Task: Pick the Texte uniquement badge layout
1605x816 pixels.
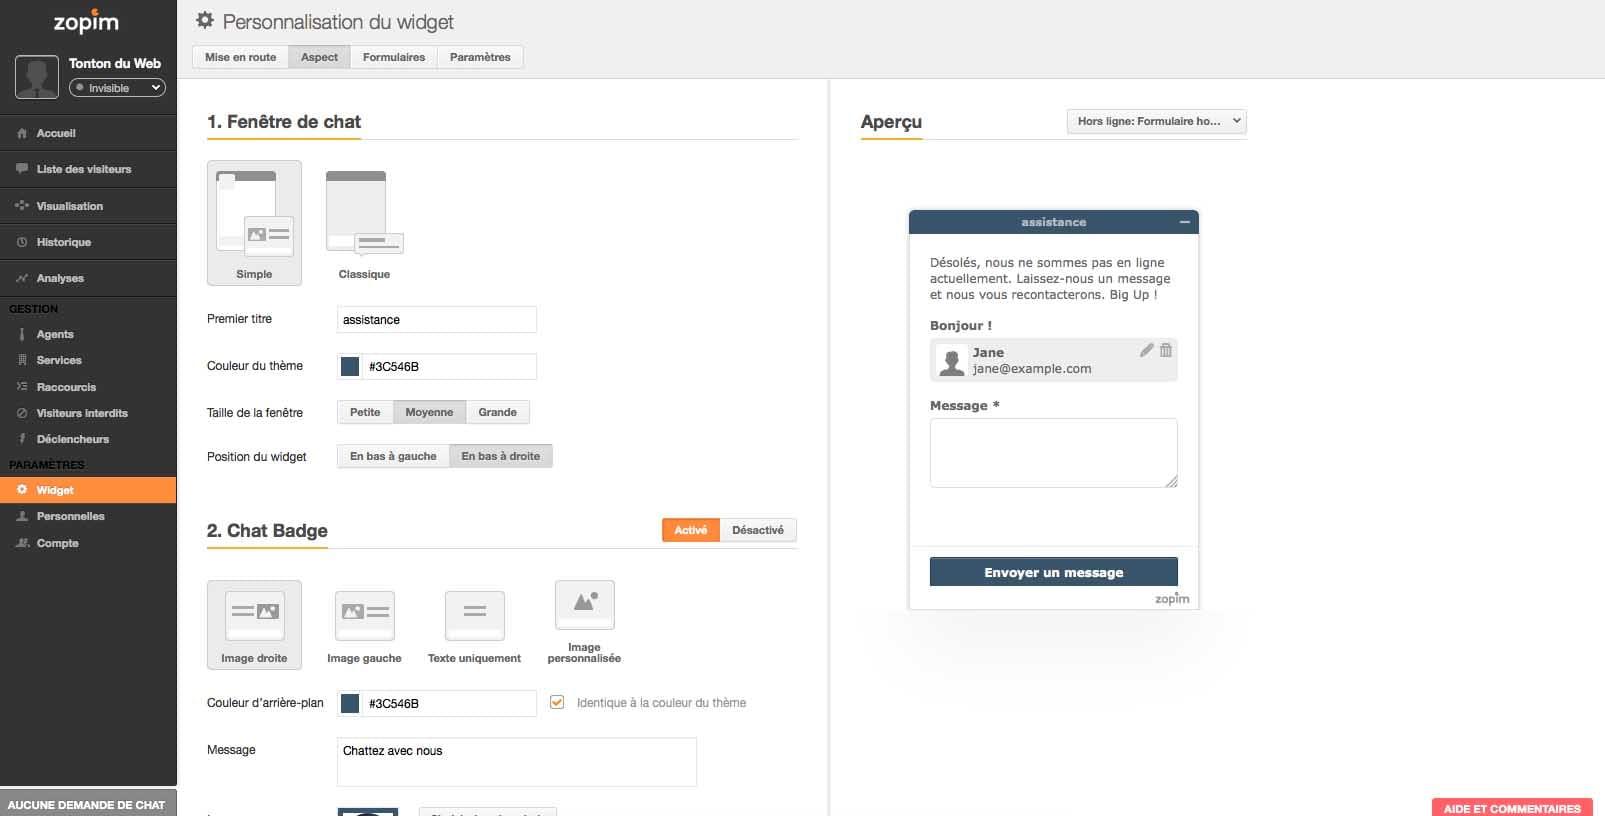Action: coord(474,614)
